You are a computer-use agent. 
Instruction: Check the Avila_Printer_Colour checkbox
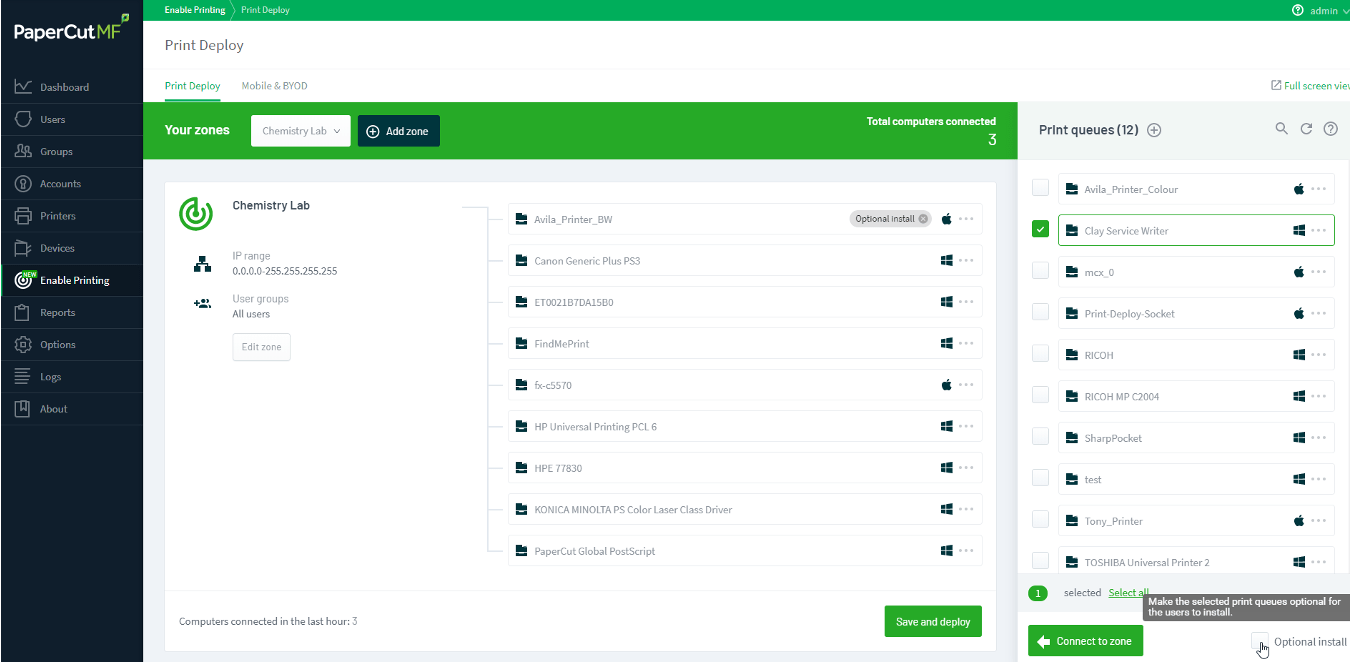click(1040, 188)
